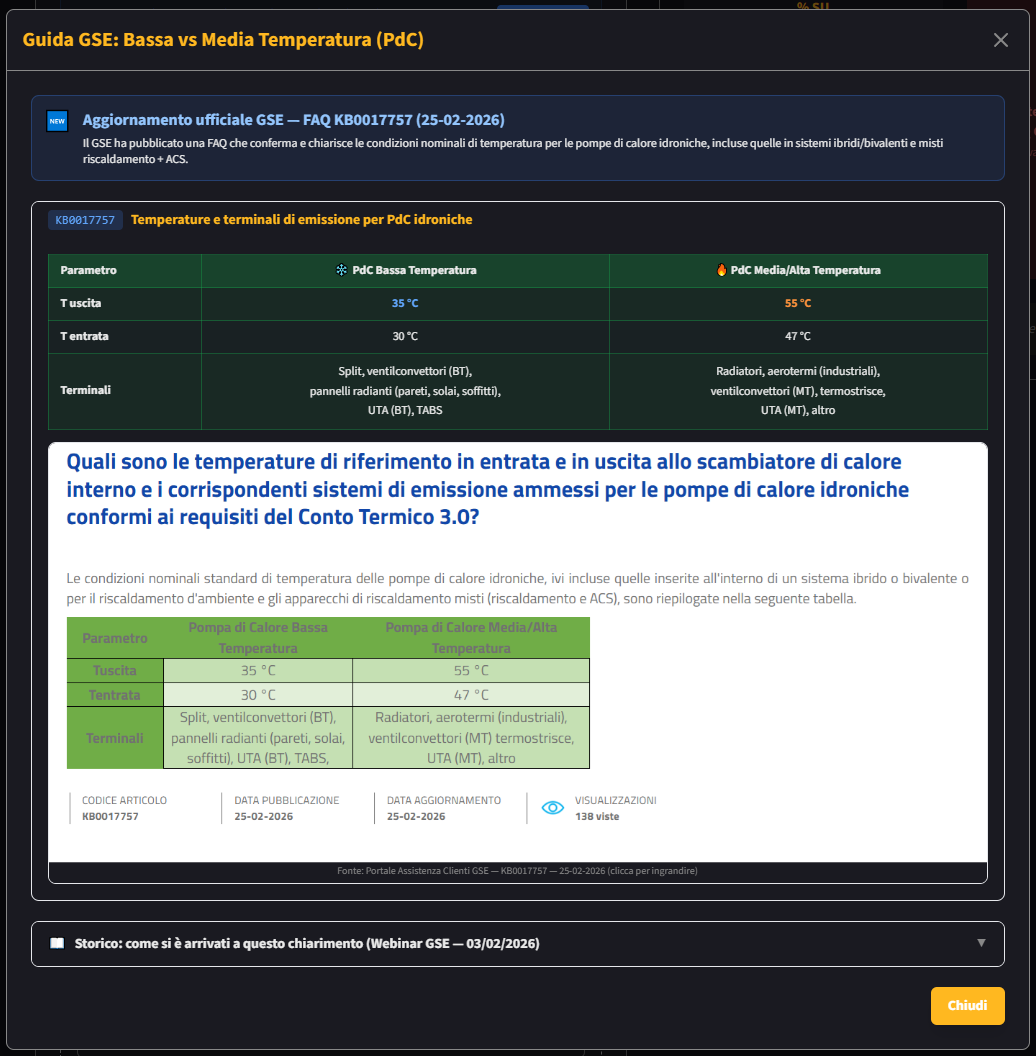
Task: Click the blue NEW badge icon
Action: click(x=57, y=121)
